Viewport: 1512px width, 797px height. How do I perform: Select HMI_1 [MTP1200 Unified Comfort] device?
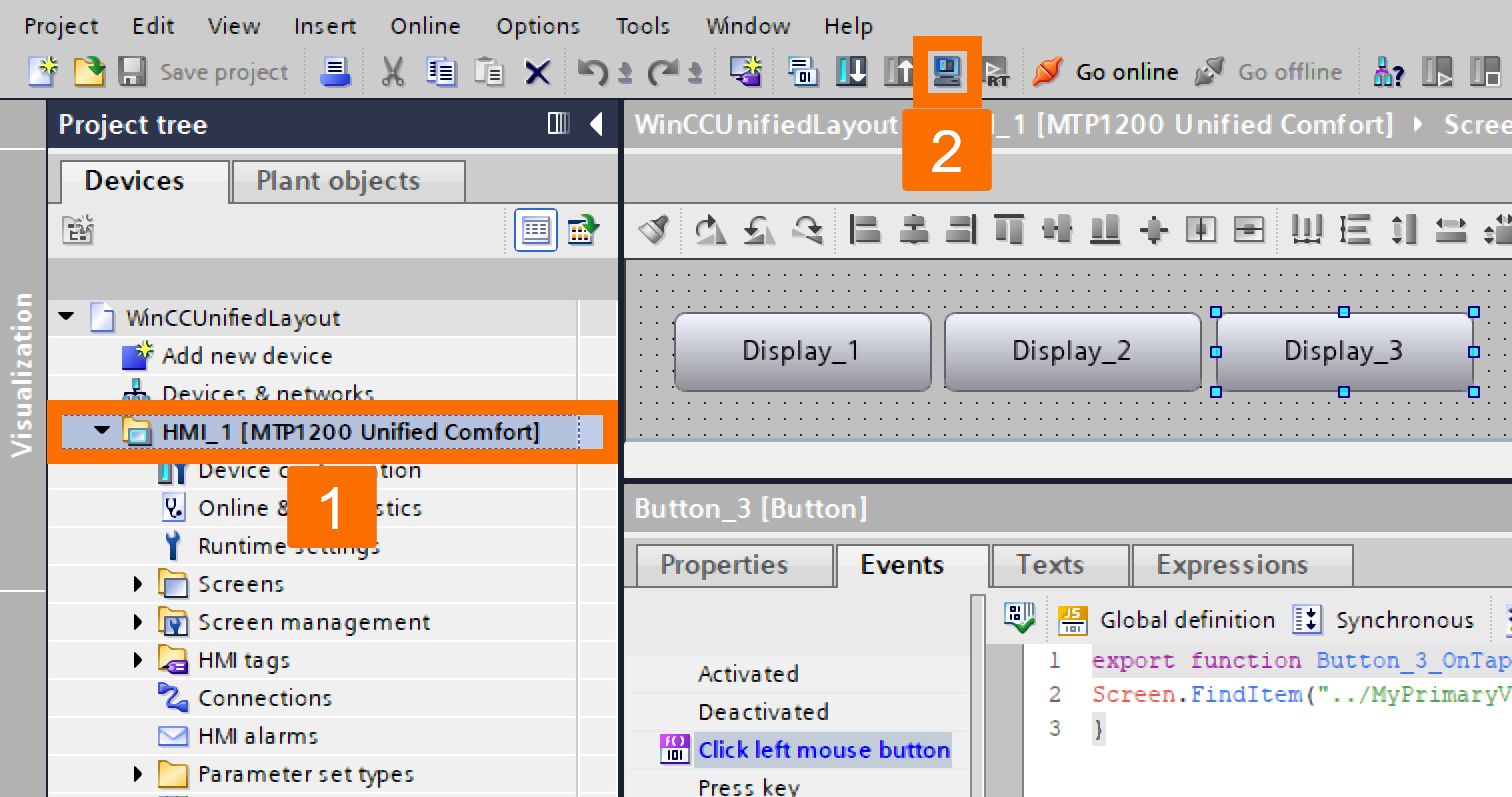click(350, 432)
